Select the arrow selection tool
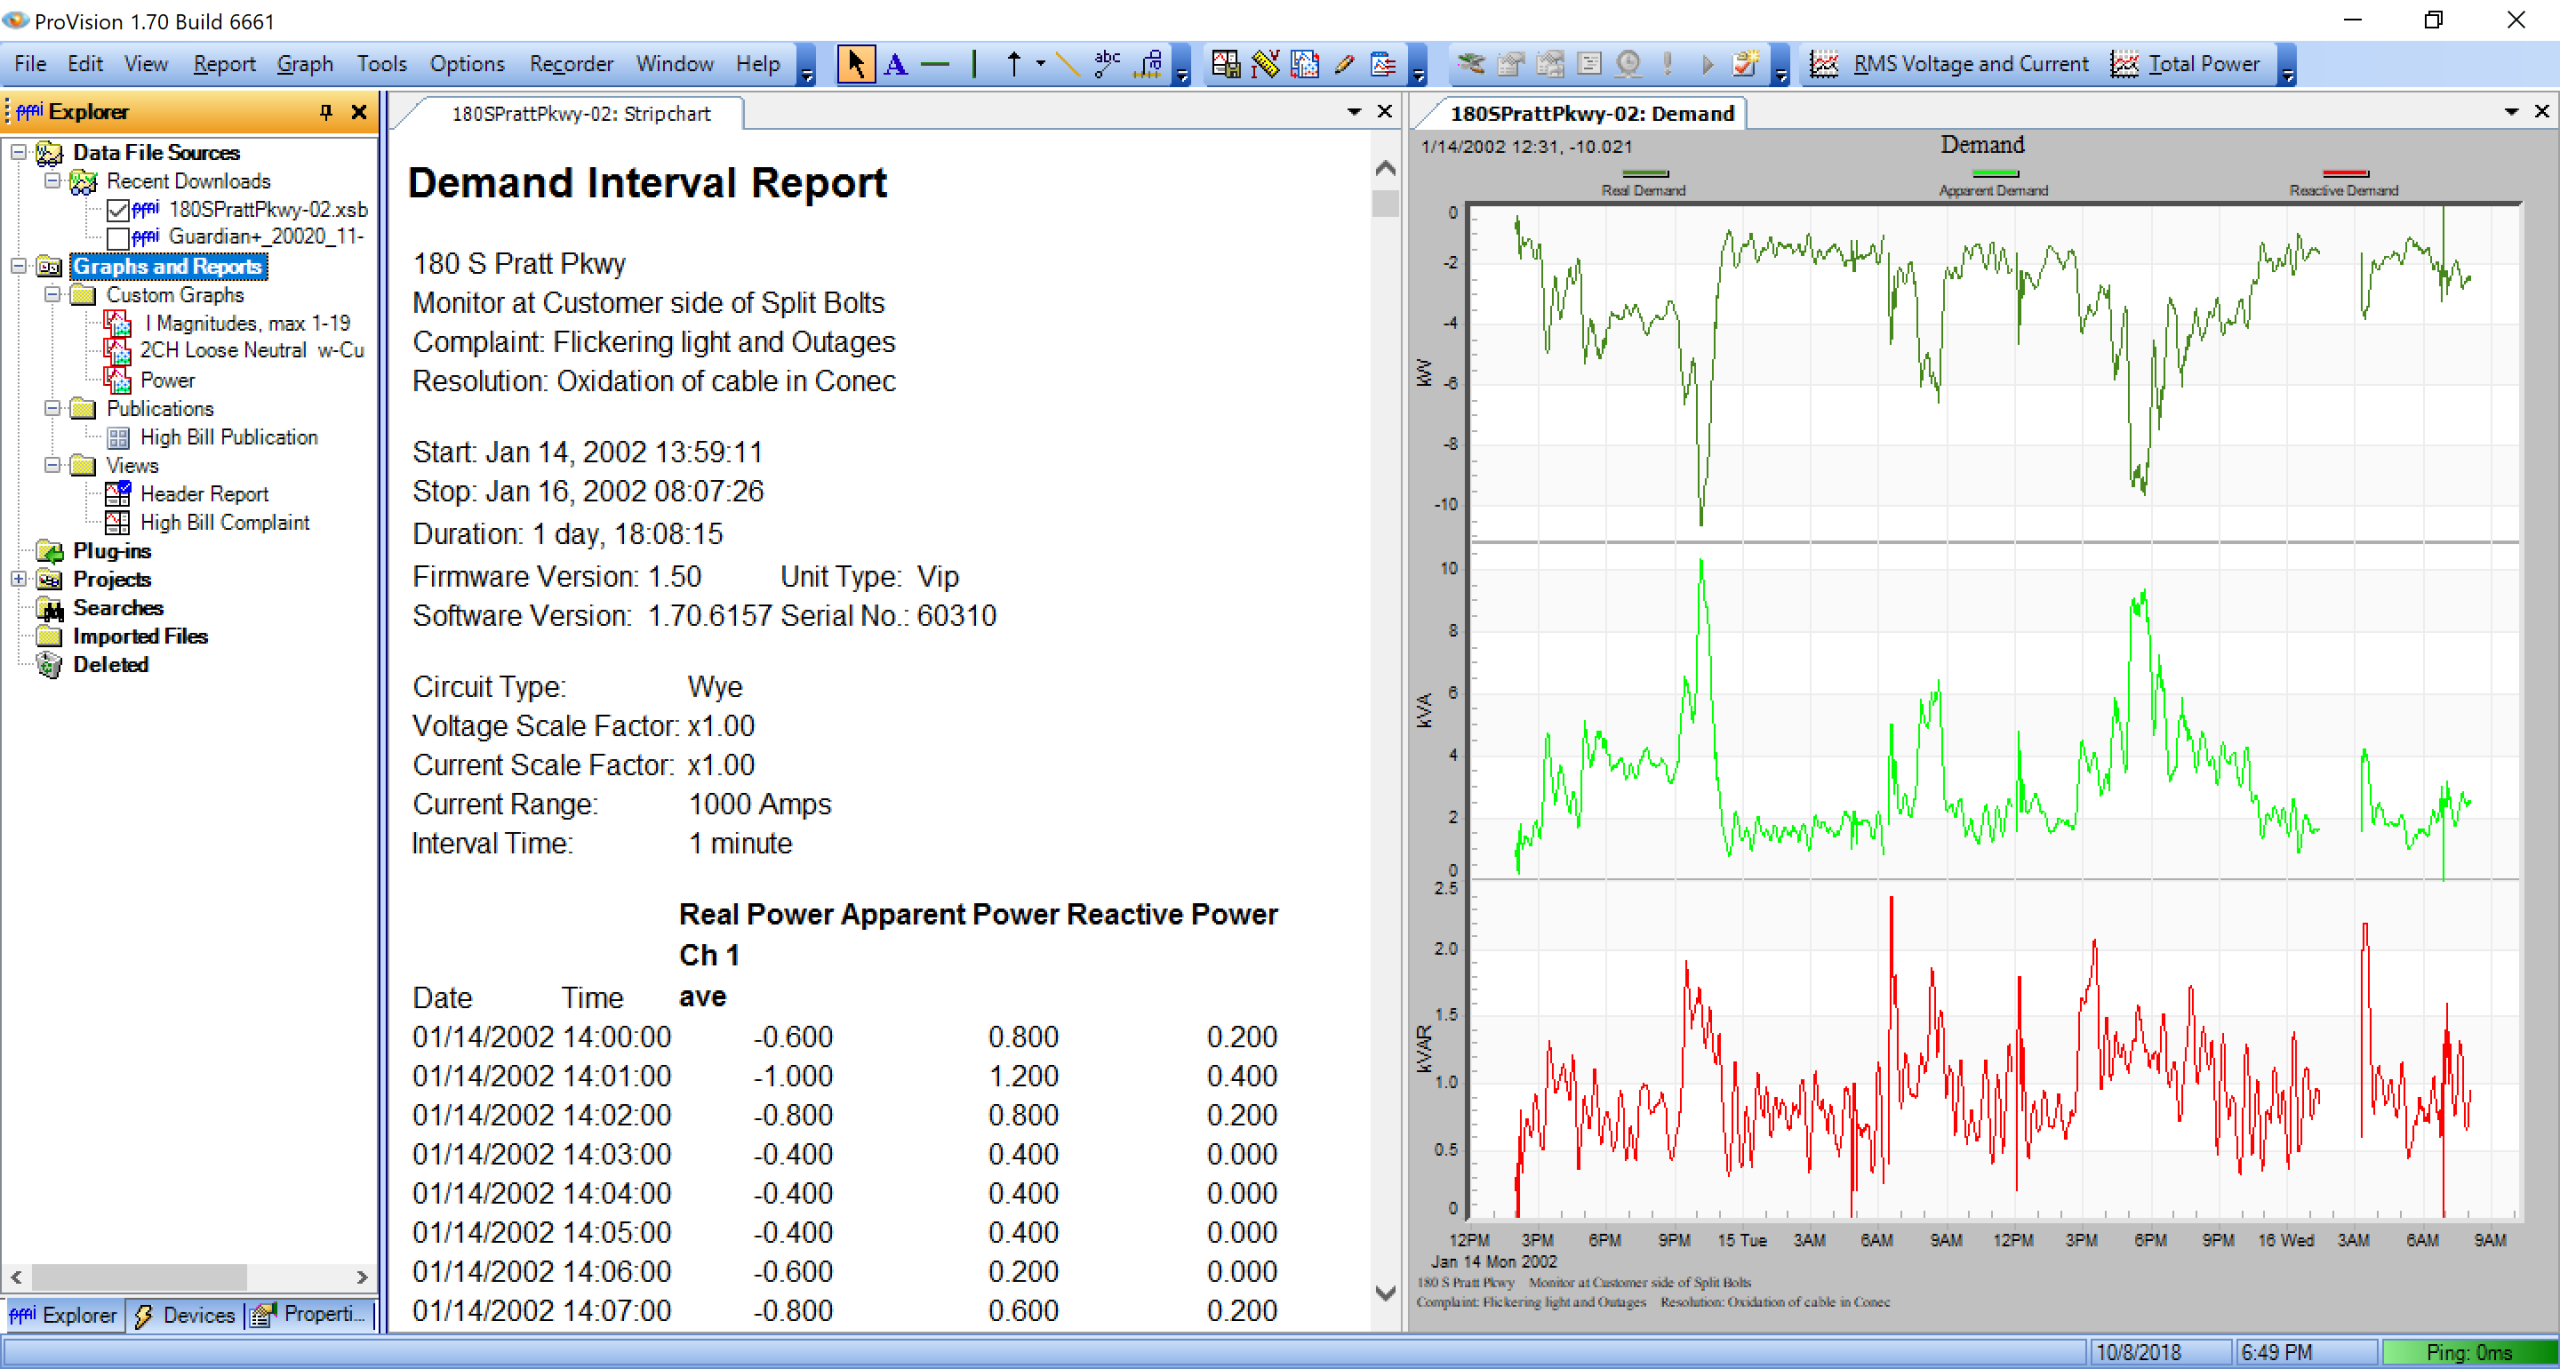Image resolution: width=2560 pixels, height=1369 pixels. [x=857, y=63]
